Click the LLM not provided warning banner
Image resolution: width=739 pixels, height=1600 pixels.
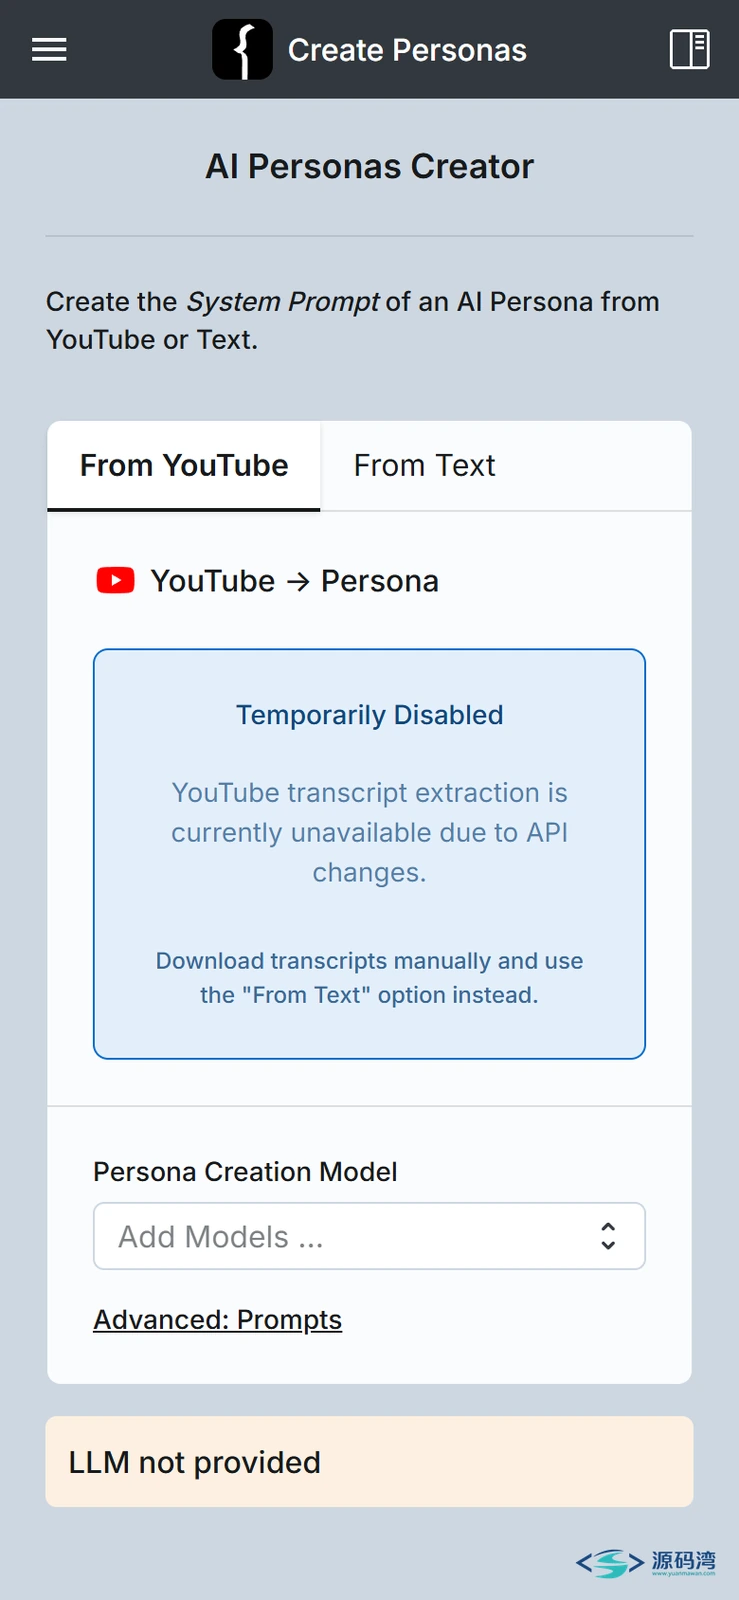pyautogui.click(x=369, y=1462)
